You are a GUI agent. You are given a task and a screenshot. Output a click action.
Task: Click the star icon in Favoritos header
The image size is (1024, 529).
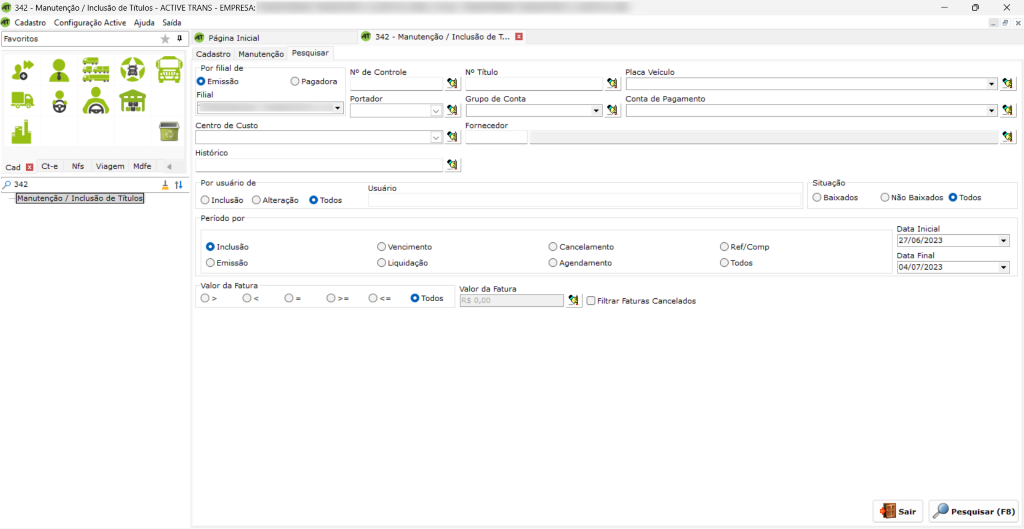pos(165,39)
